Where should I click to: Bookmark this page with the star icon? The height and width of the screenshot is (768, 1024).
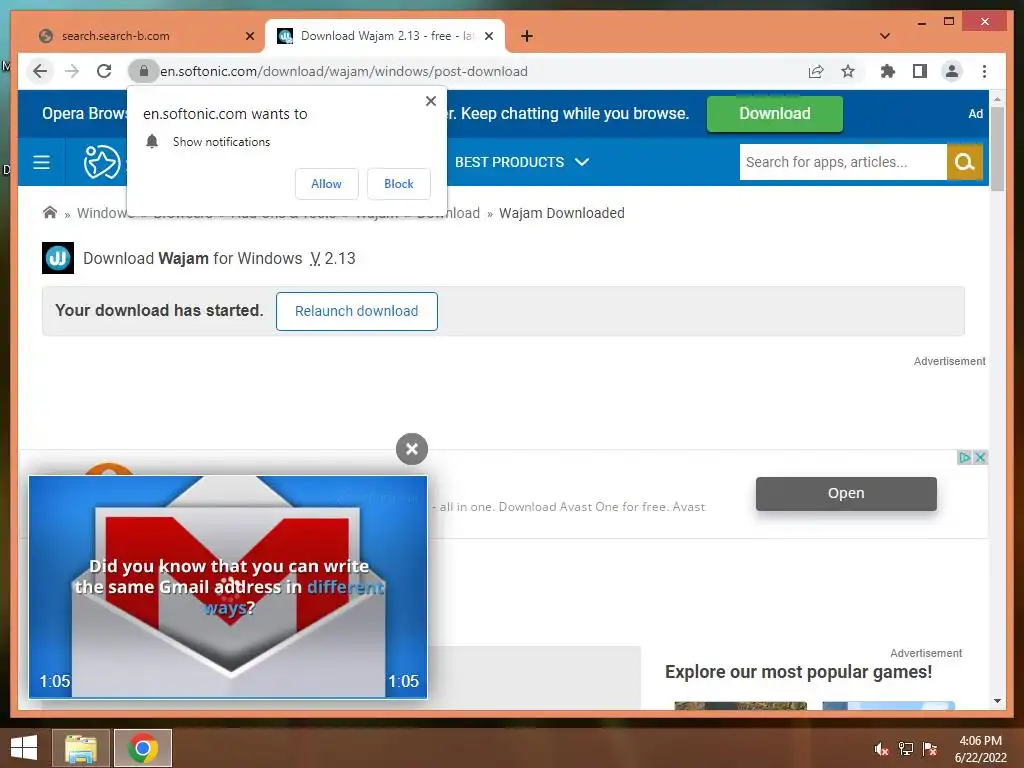tap(848, 71)
